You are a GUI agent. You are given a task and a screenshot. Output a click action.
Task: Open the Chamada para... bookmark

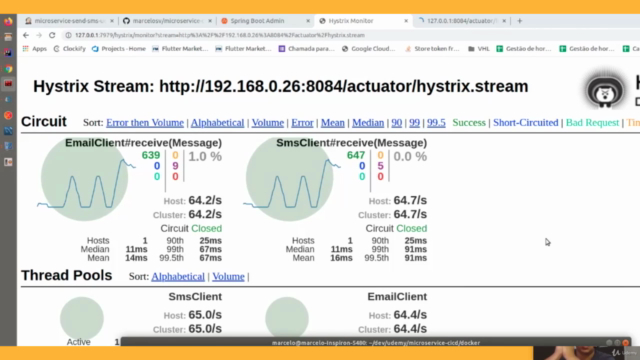point(306,49)
